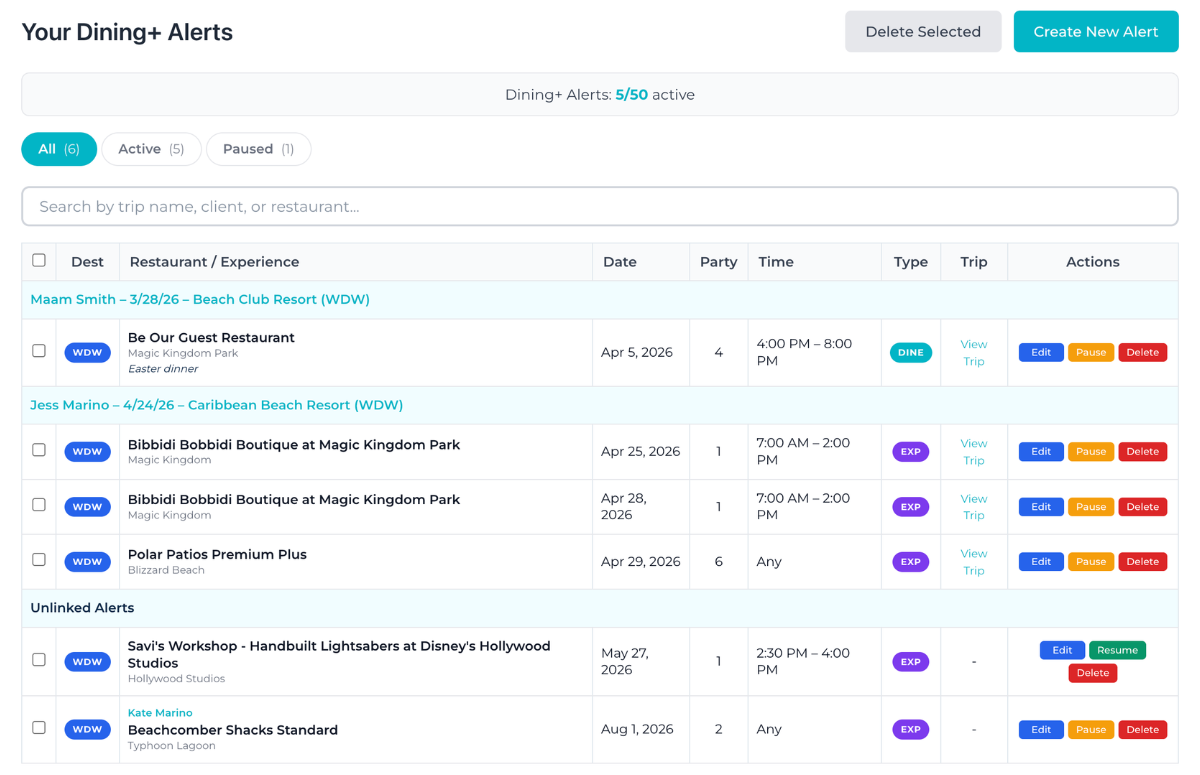
Task: Click the search by trip name field
Action: point(600,206)
